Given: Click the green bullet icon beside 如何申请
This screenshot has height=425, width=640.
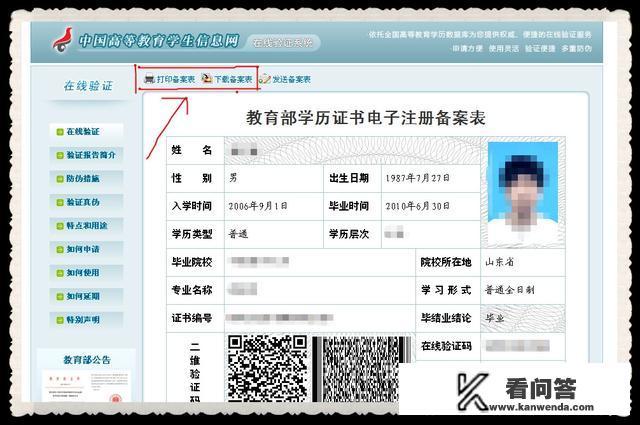Looking at the screenshot, I should 60,249.
